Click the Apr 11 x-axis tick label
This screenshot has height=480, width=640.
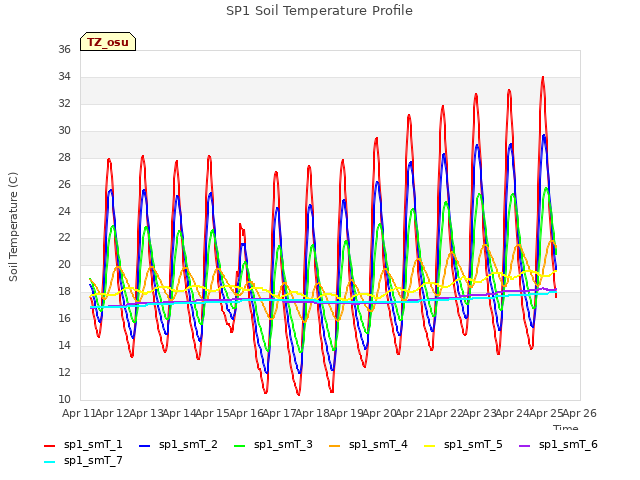pos(78,413)
